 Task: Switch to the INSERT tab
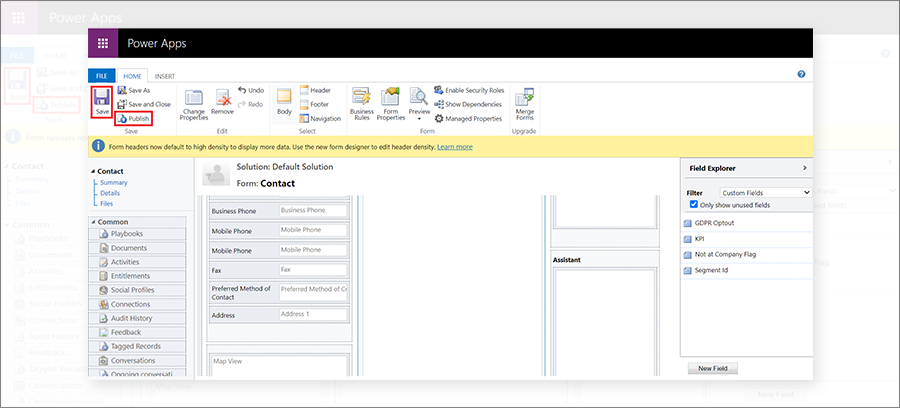tap(165, 76)
